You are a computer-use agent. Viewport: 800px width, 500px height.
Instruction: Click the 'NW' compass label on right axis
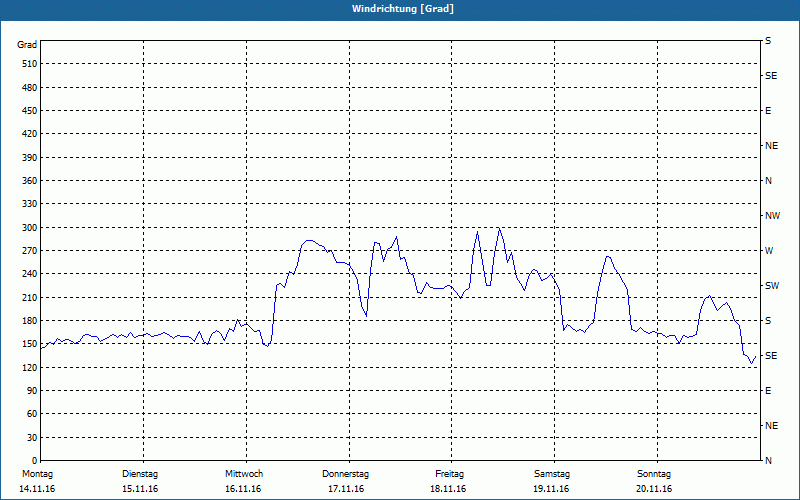772,216
